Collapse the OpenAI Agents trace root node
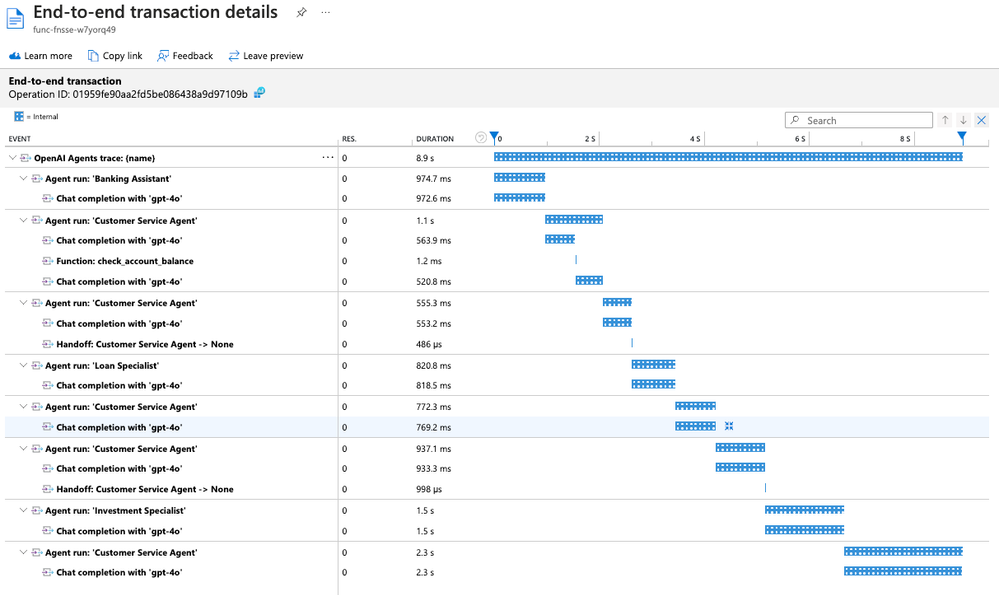Screen dimensions: 999x595 click(12, 157)
